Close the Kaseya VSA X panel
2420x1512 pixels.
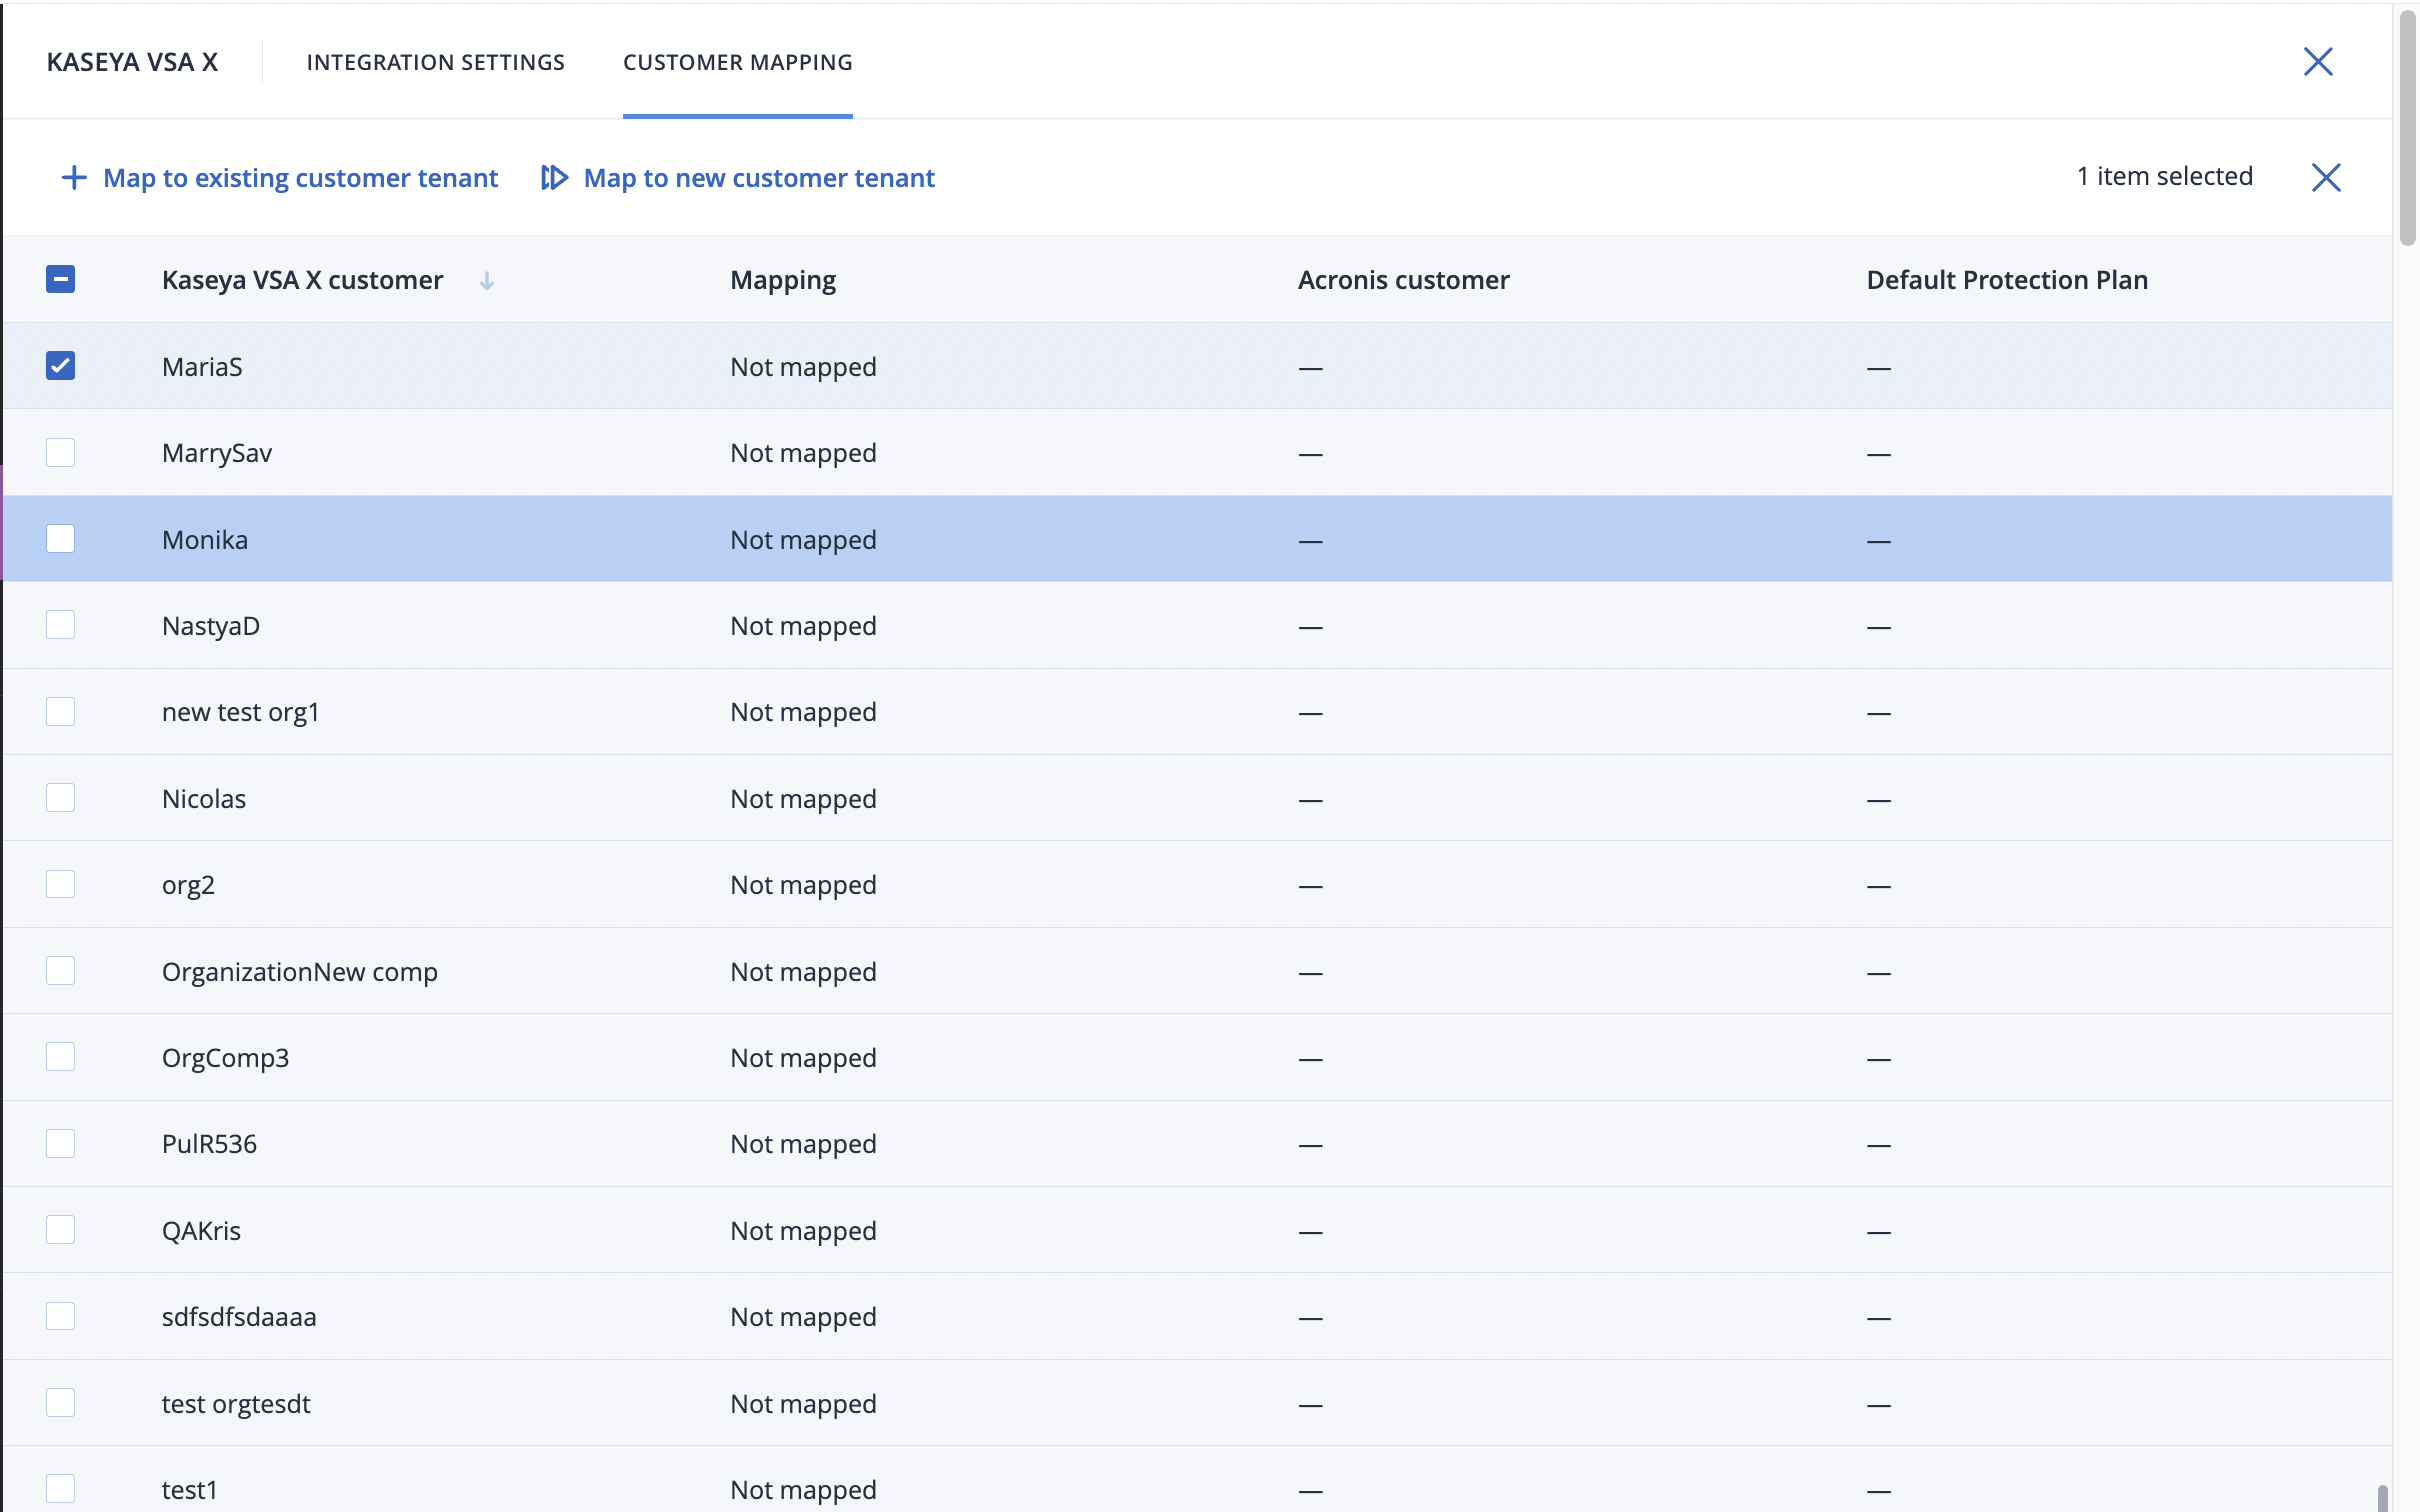click(2318, 62)
